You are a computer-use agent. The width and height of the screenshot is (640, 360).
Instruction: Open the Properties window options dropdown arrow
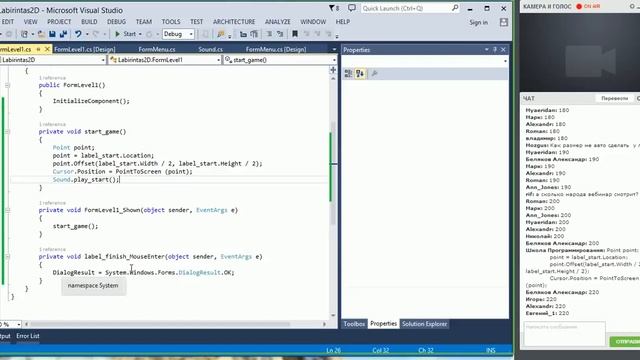[487, 49]
